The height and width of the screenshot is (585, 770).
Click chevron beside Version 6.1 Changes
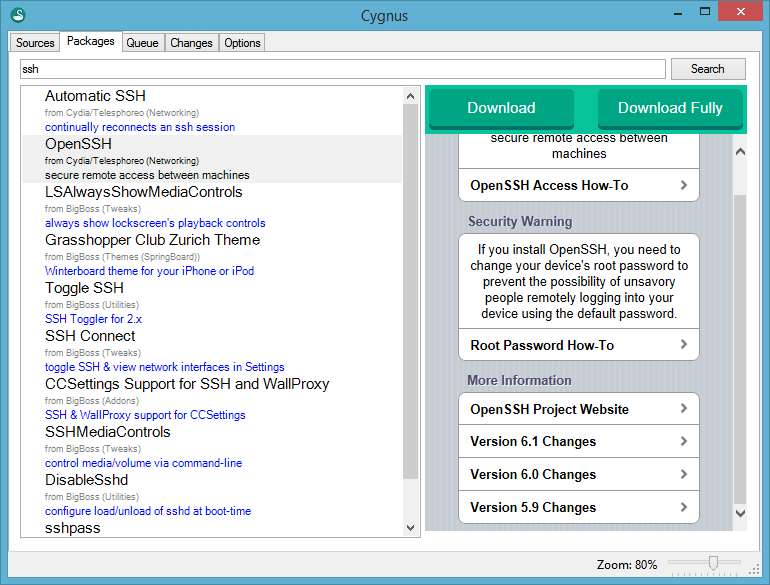coord(684,441)
